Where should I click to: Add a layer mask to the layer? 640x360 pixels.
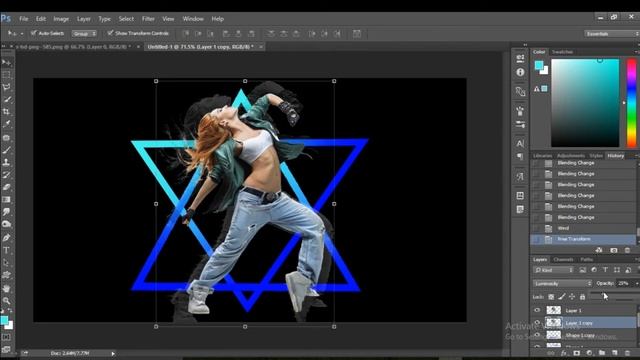[576, 353]
